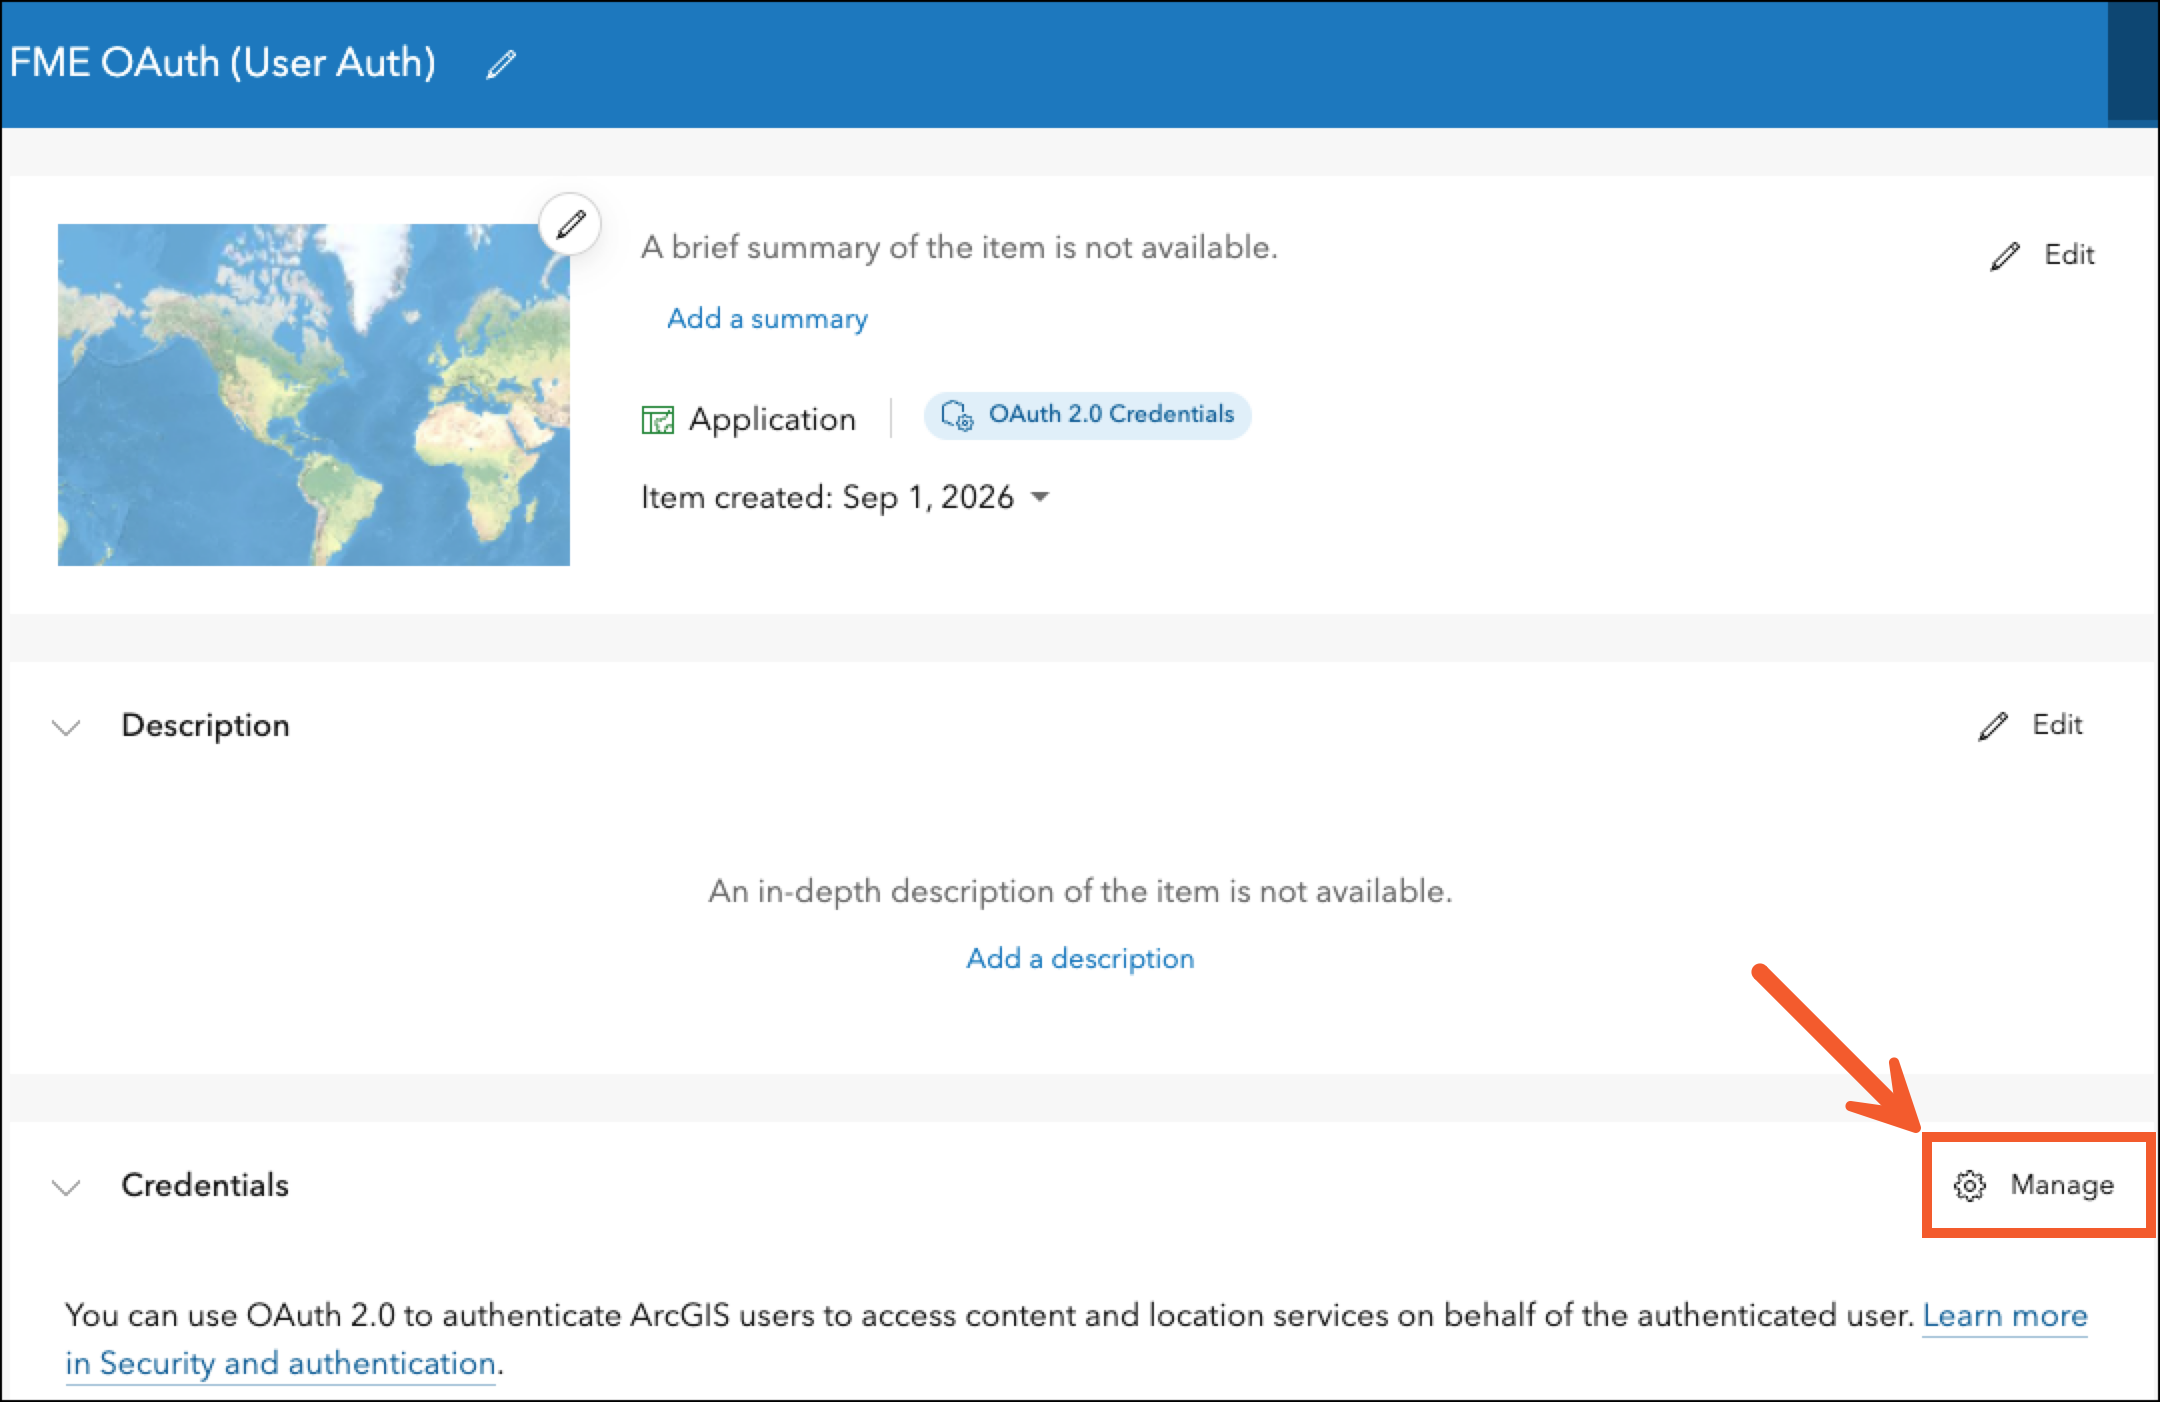Click the pencil icon beside FME OAuth title

coord(501,65)
